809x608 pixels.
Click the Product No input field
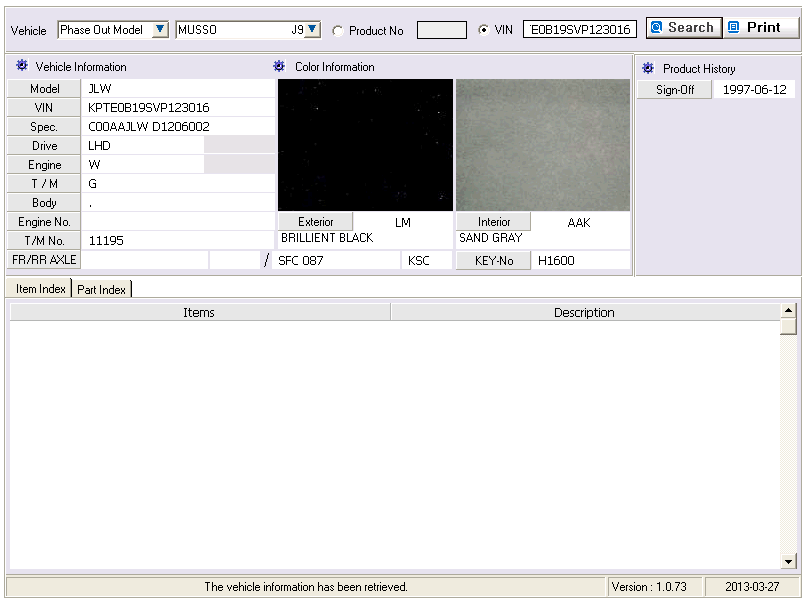(x=442, y=30)
